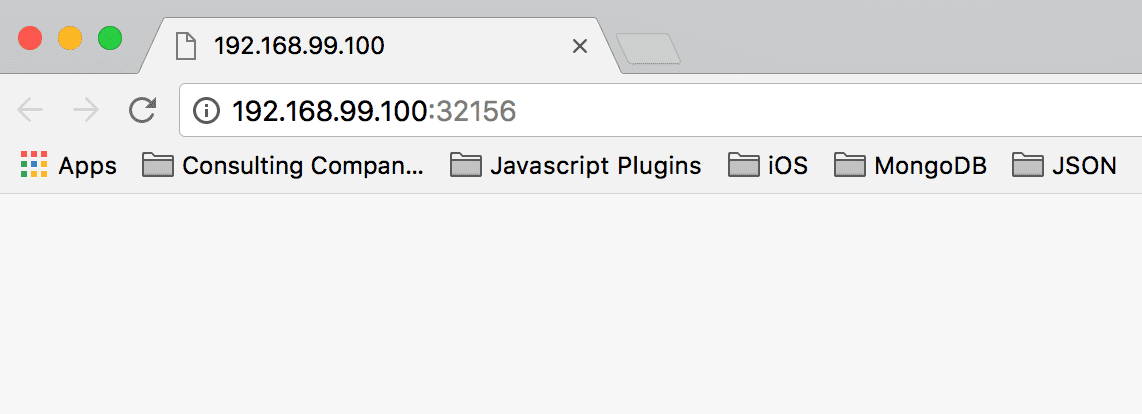This screenshot has height=414, width=1142.
Task: Focus the address bar showing 192.168.99.100:32156
Action: point(660,110)
